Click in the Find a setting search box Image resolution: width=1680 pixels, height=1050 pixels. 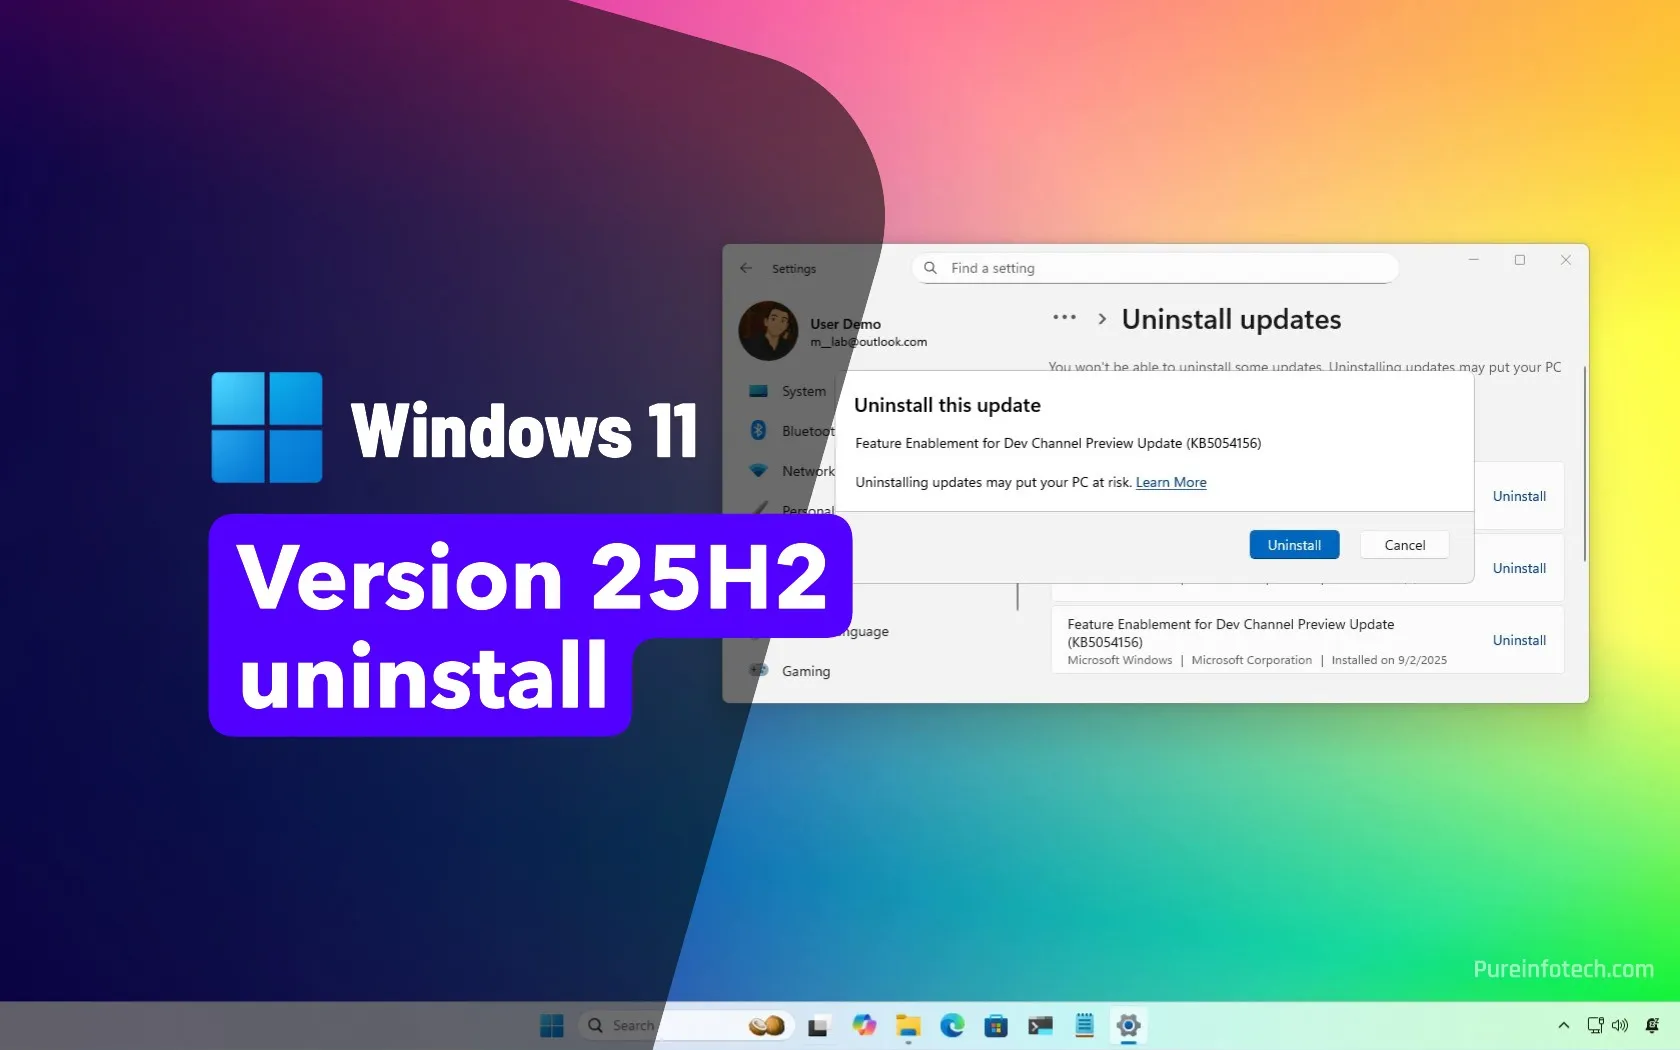click(x=1153, y=268)
